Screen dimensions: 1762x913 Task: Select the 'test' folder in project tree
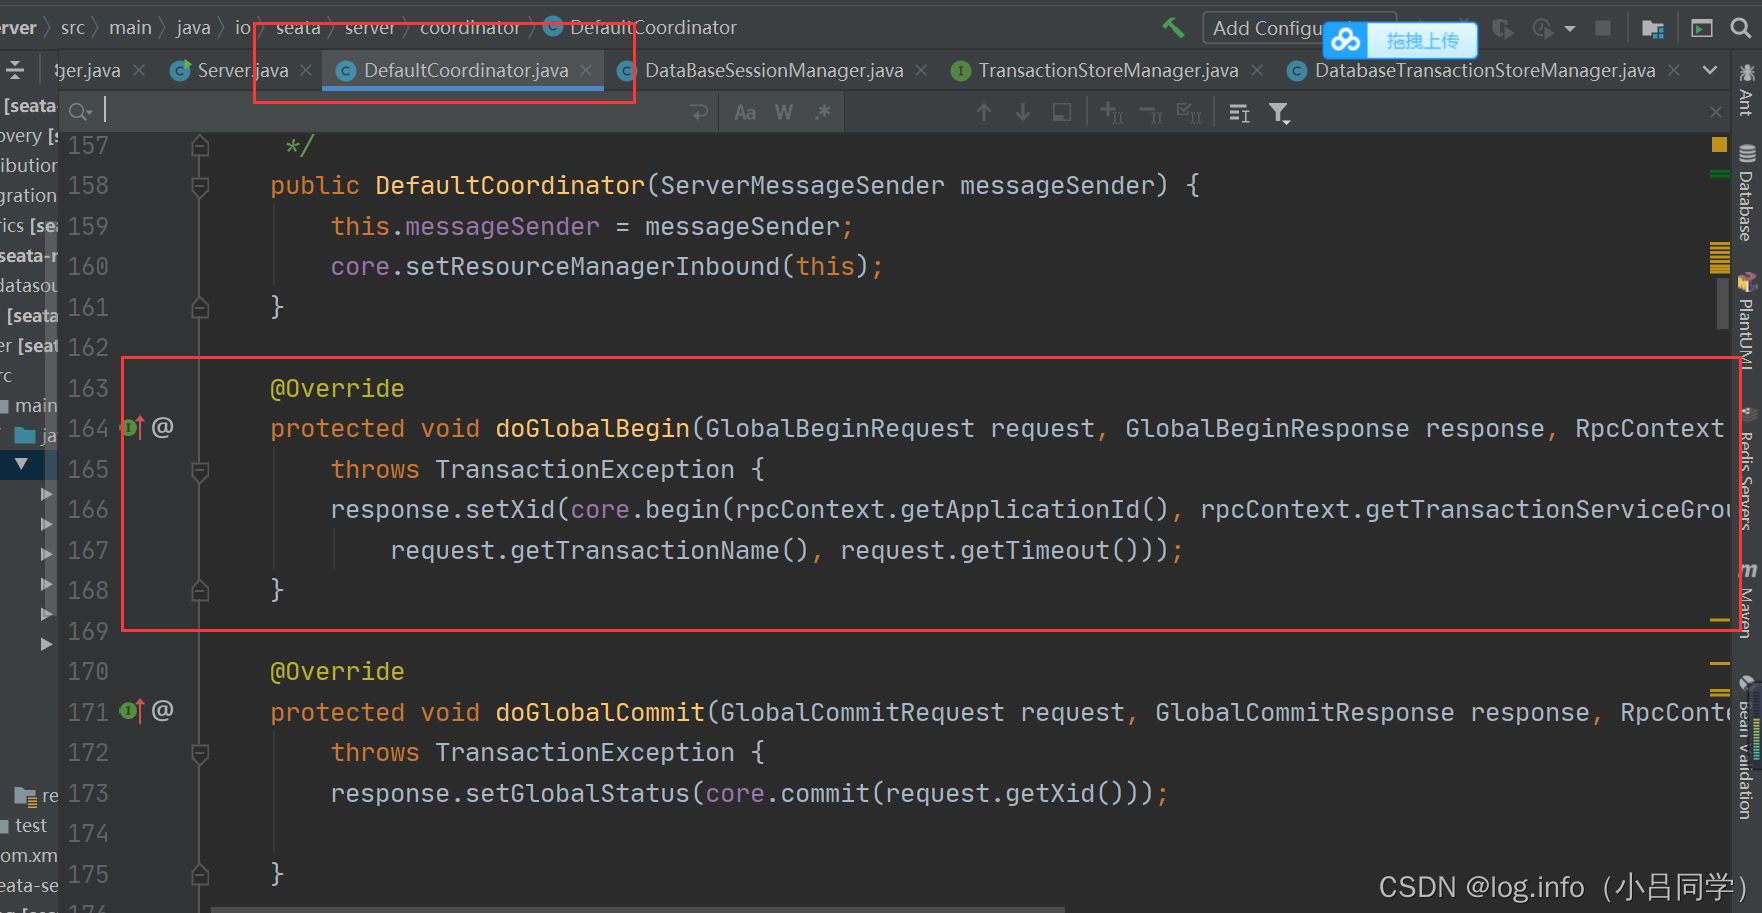click(30, 826)
